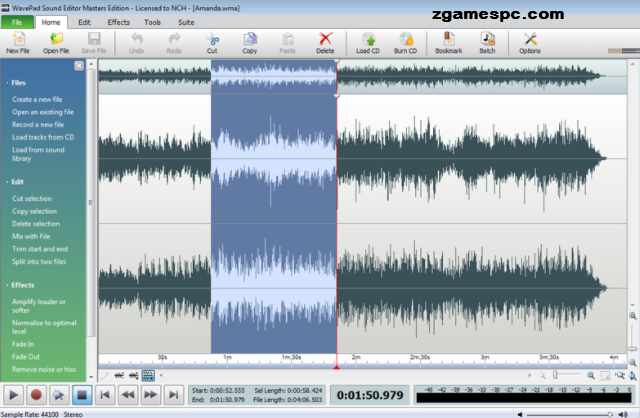Viewport: 640px width, 418px height.
Task: Adjust the vertical zoom slider handle
Action: click(633, 349)
